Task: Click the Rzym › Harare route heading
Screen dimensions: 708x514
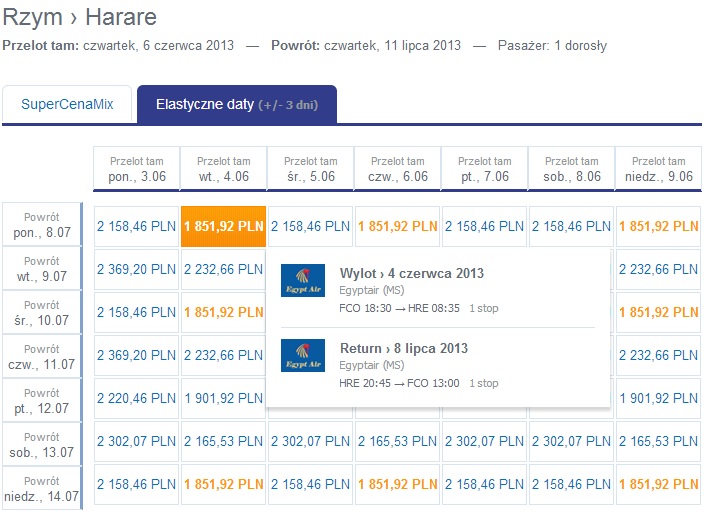Action: click(x=80, y=17)
